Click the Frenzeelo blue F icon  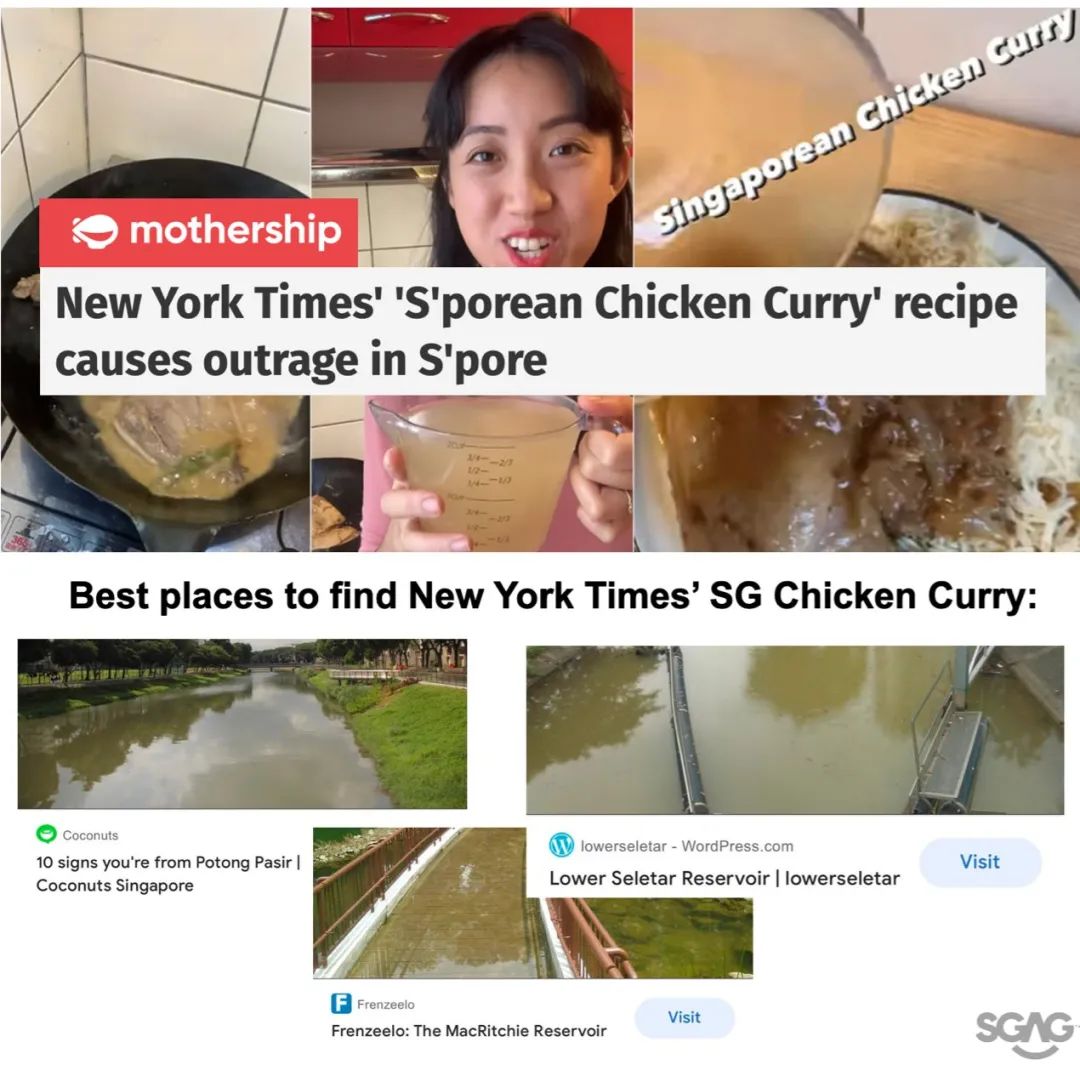coord(341,1003)
